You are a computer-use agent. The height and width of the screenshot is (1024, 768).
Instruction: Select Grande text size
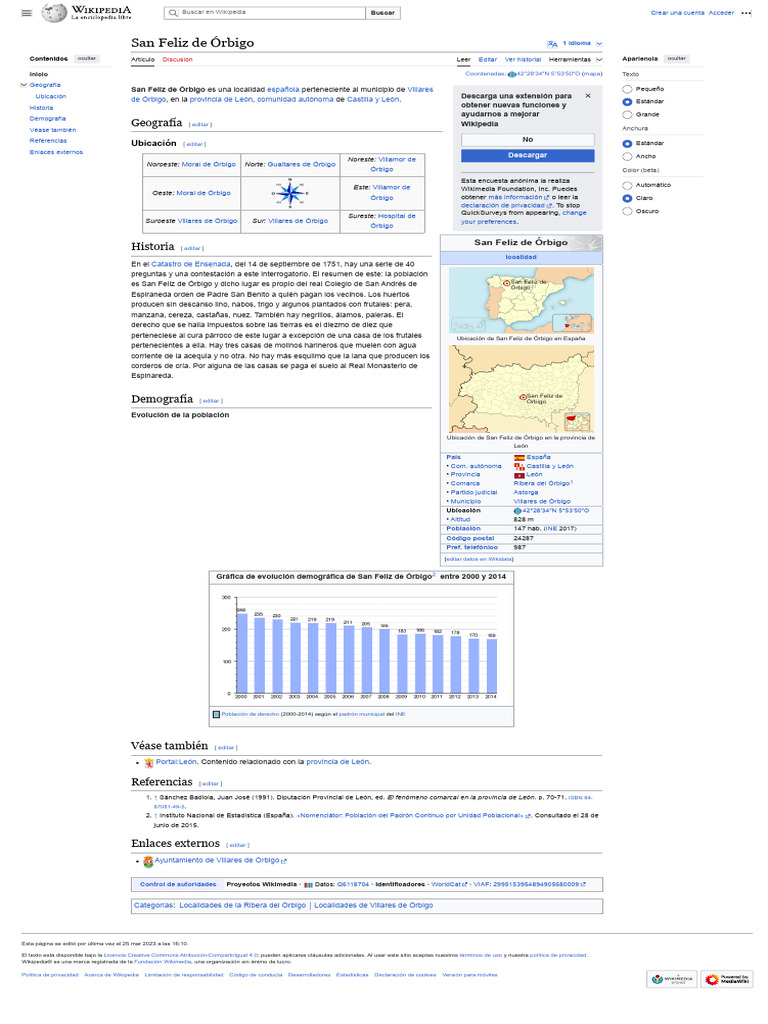(627, 115)
